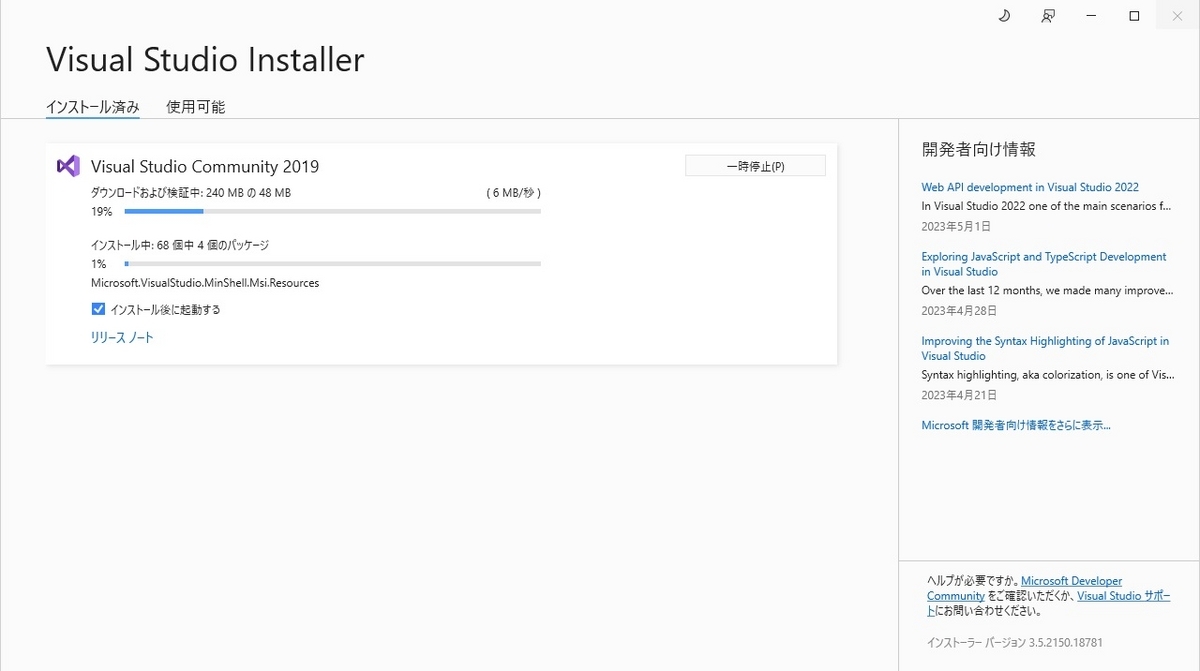Open Web API development in Visual Studio 2022 article
Image resolution: width=1200 pixels, height=671 pixels.
1030,187
